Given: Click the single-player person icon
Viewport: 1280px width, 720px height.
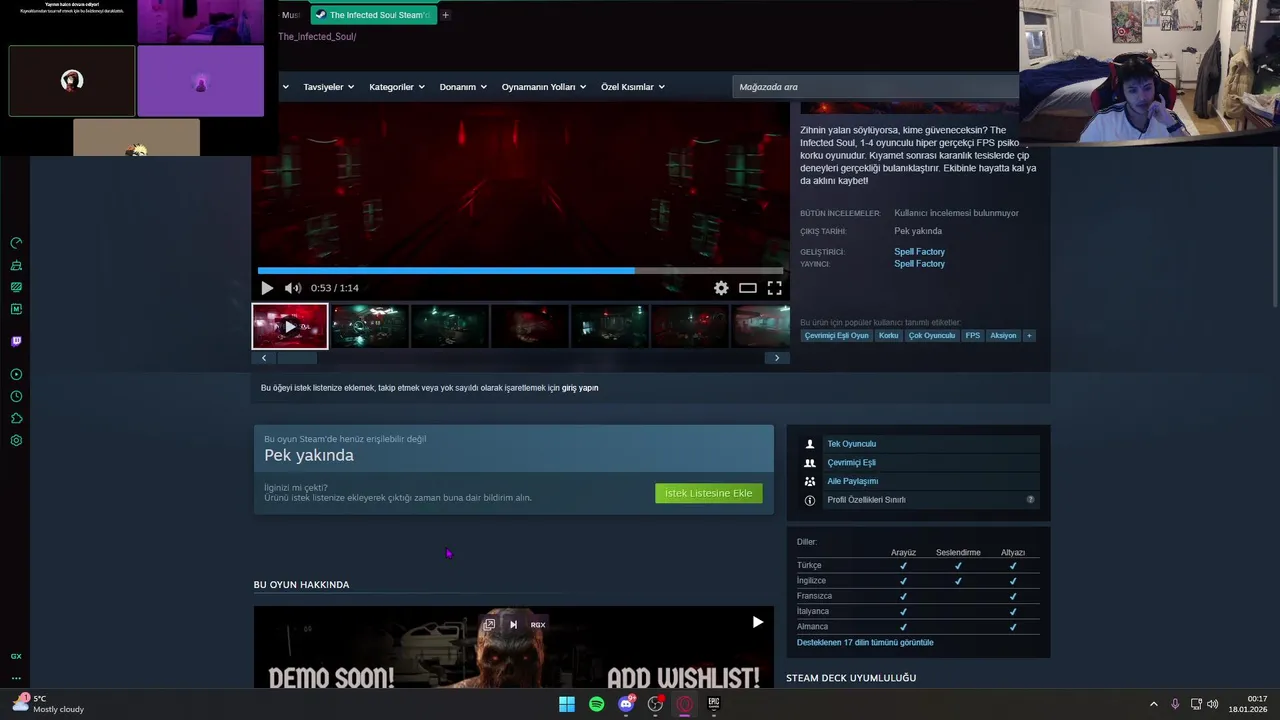Looking at the screenshot, I should (810, 444).
